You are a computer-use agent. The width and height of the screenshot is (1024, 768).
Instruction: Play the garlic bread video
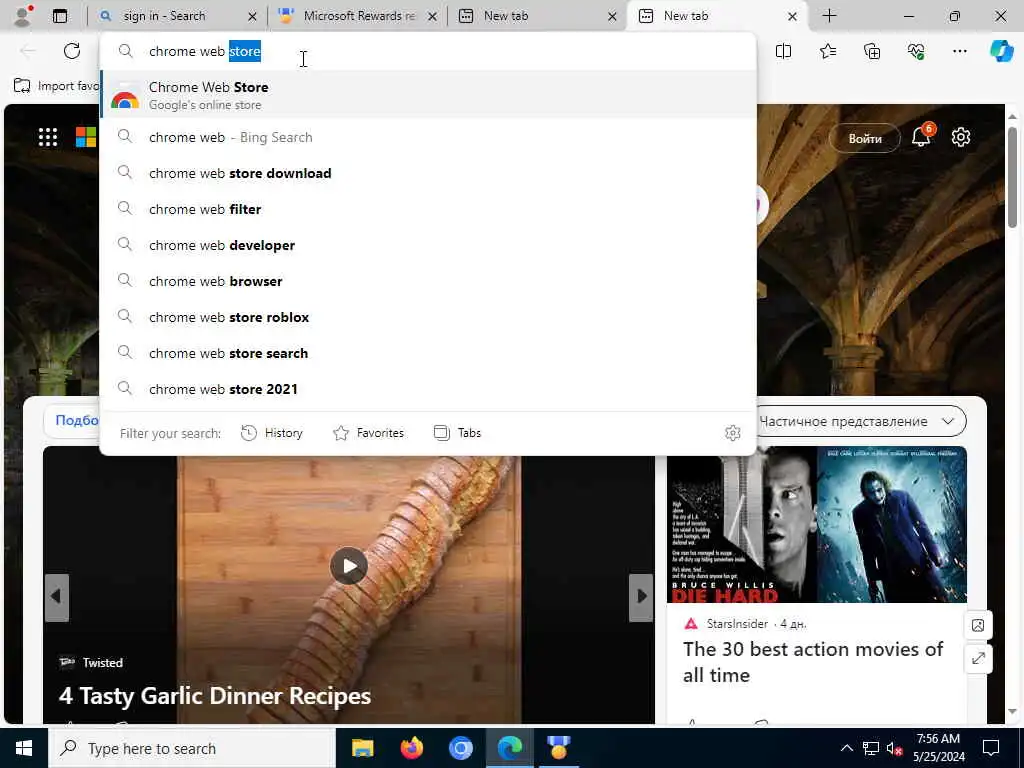pyautogui.click(x=349, y=566)
